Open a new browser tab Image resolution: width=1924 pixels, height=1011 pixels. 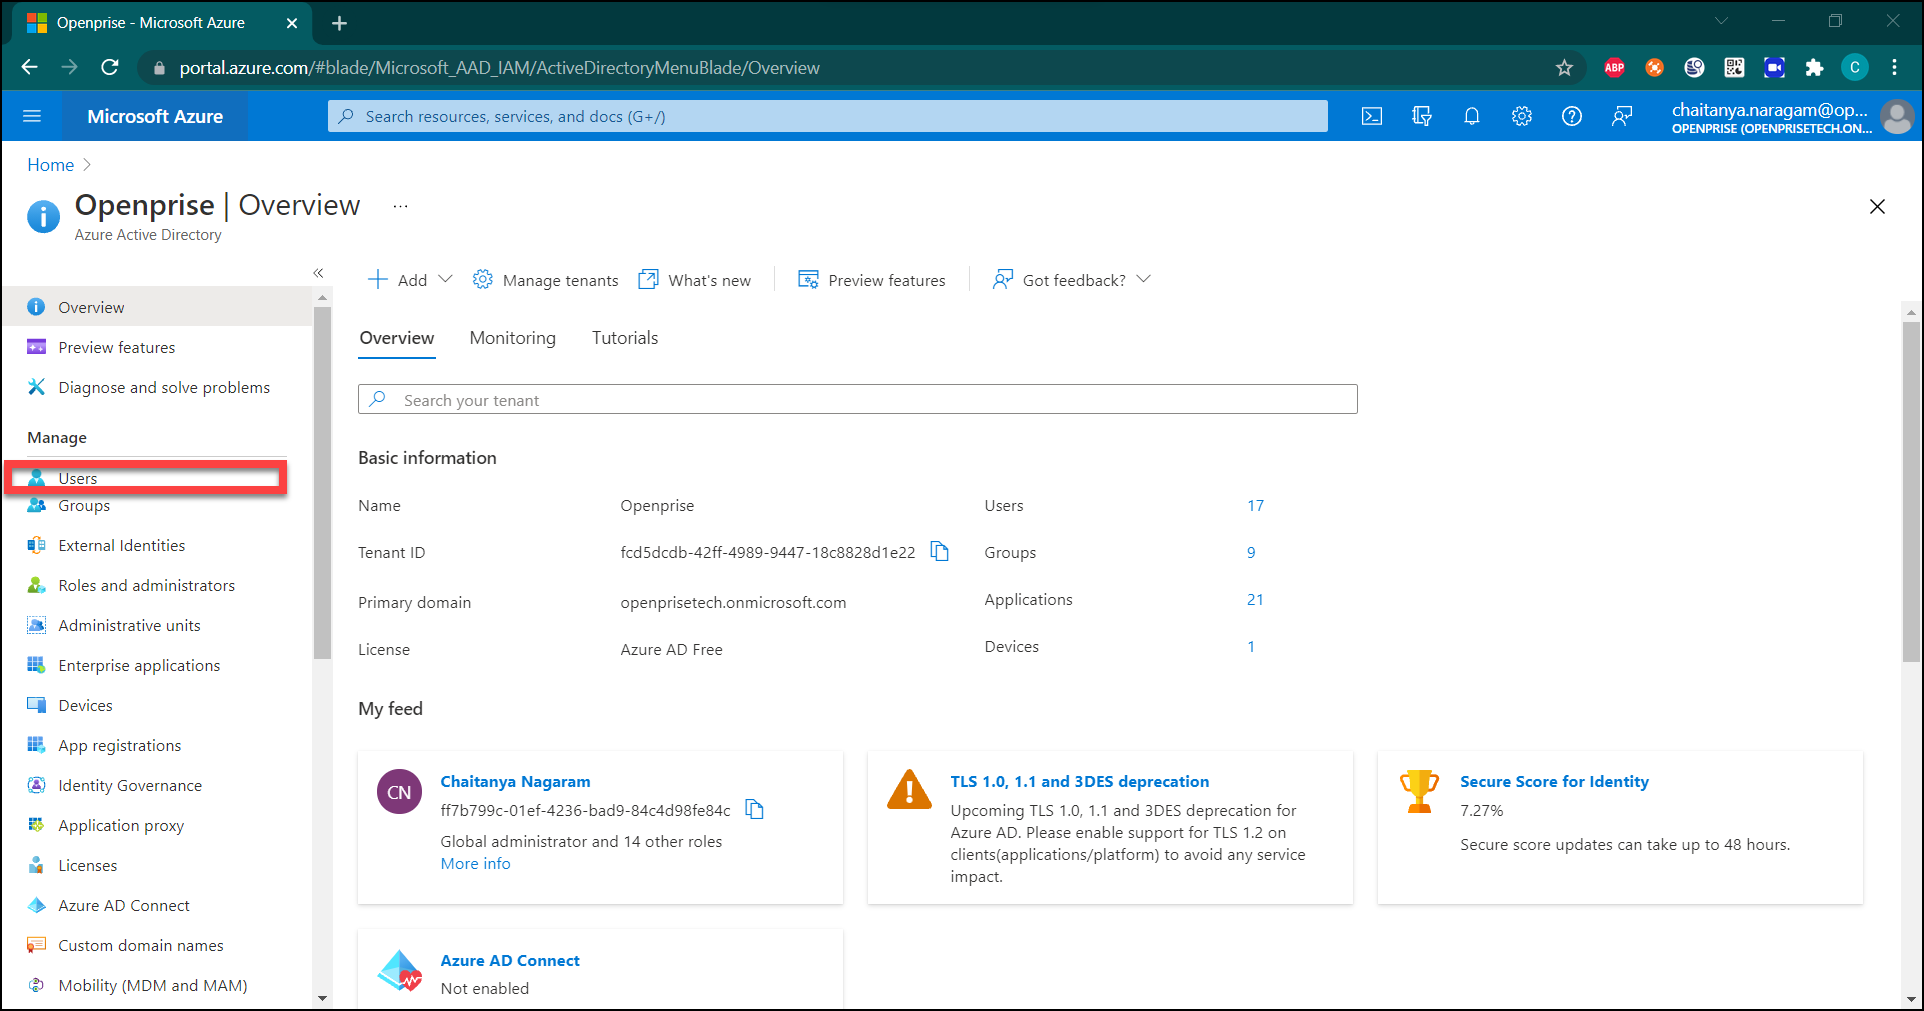(339, 23)
